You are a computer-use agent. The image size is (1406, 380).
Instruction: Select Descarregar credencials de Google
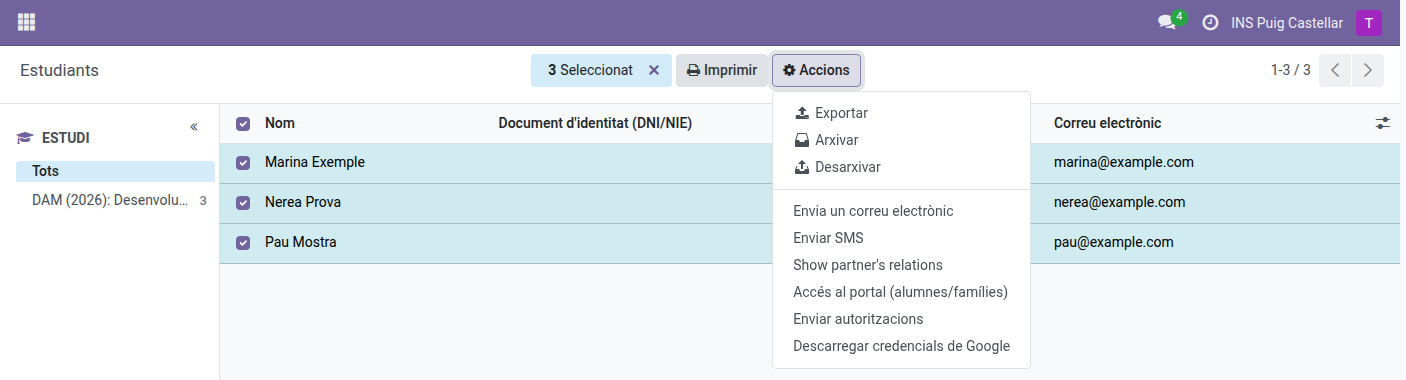pos(901,346)
